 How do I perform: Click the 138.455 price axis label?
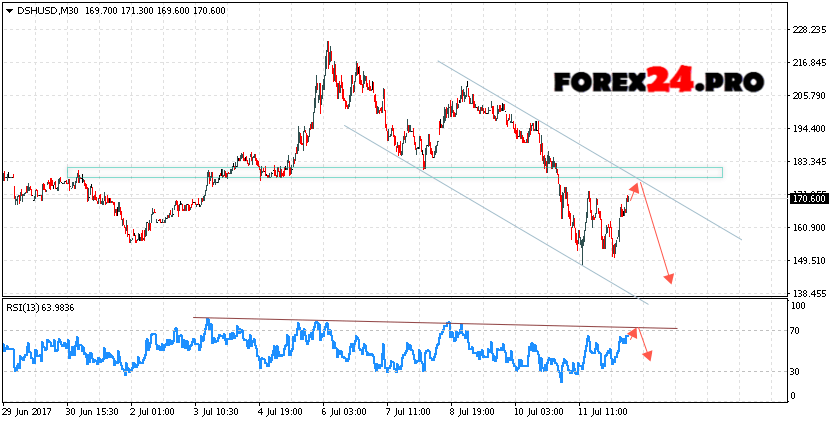[x=807, y=294]
